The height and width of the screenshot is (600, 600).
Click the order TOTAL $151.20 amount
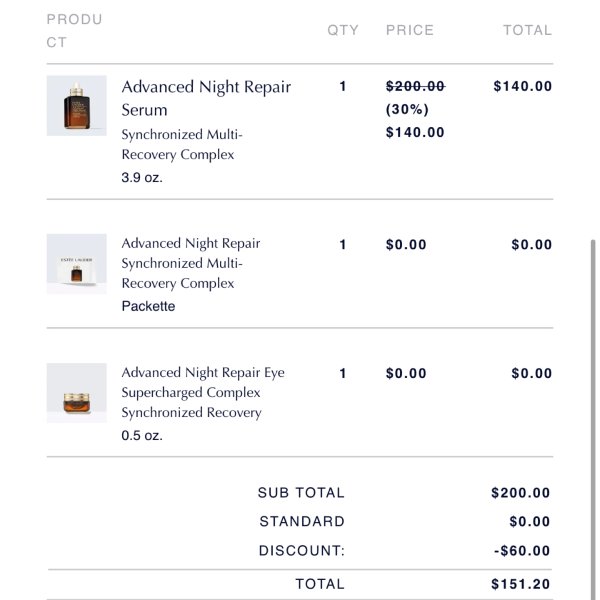(x=520, y=584)
